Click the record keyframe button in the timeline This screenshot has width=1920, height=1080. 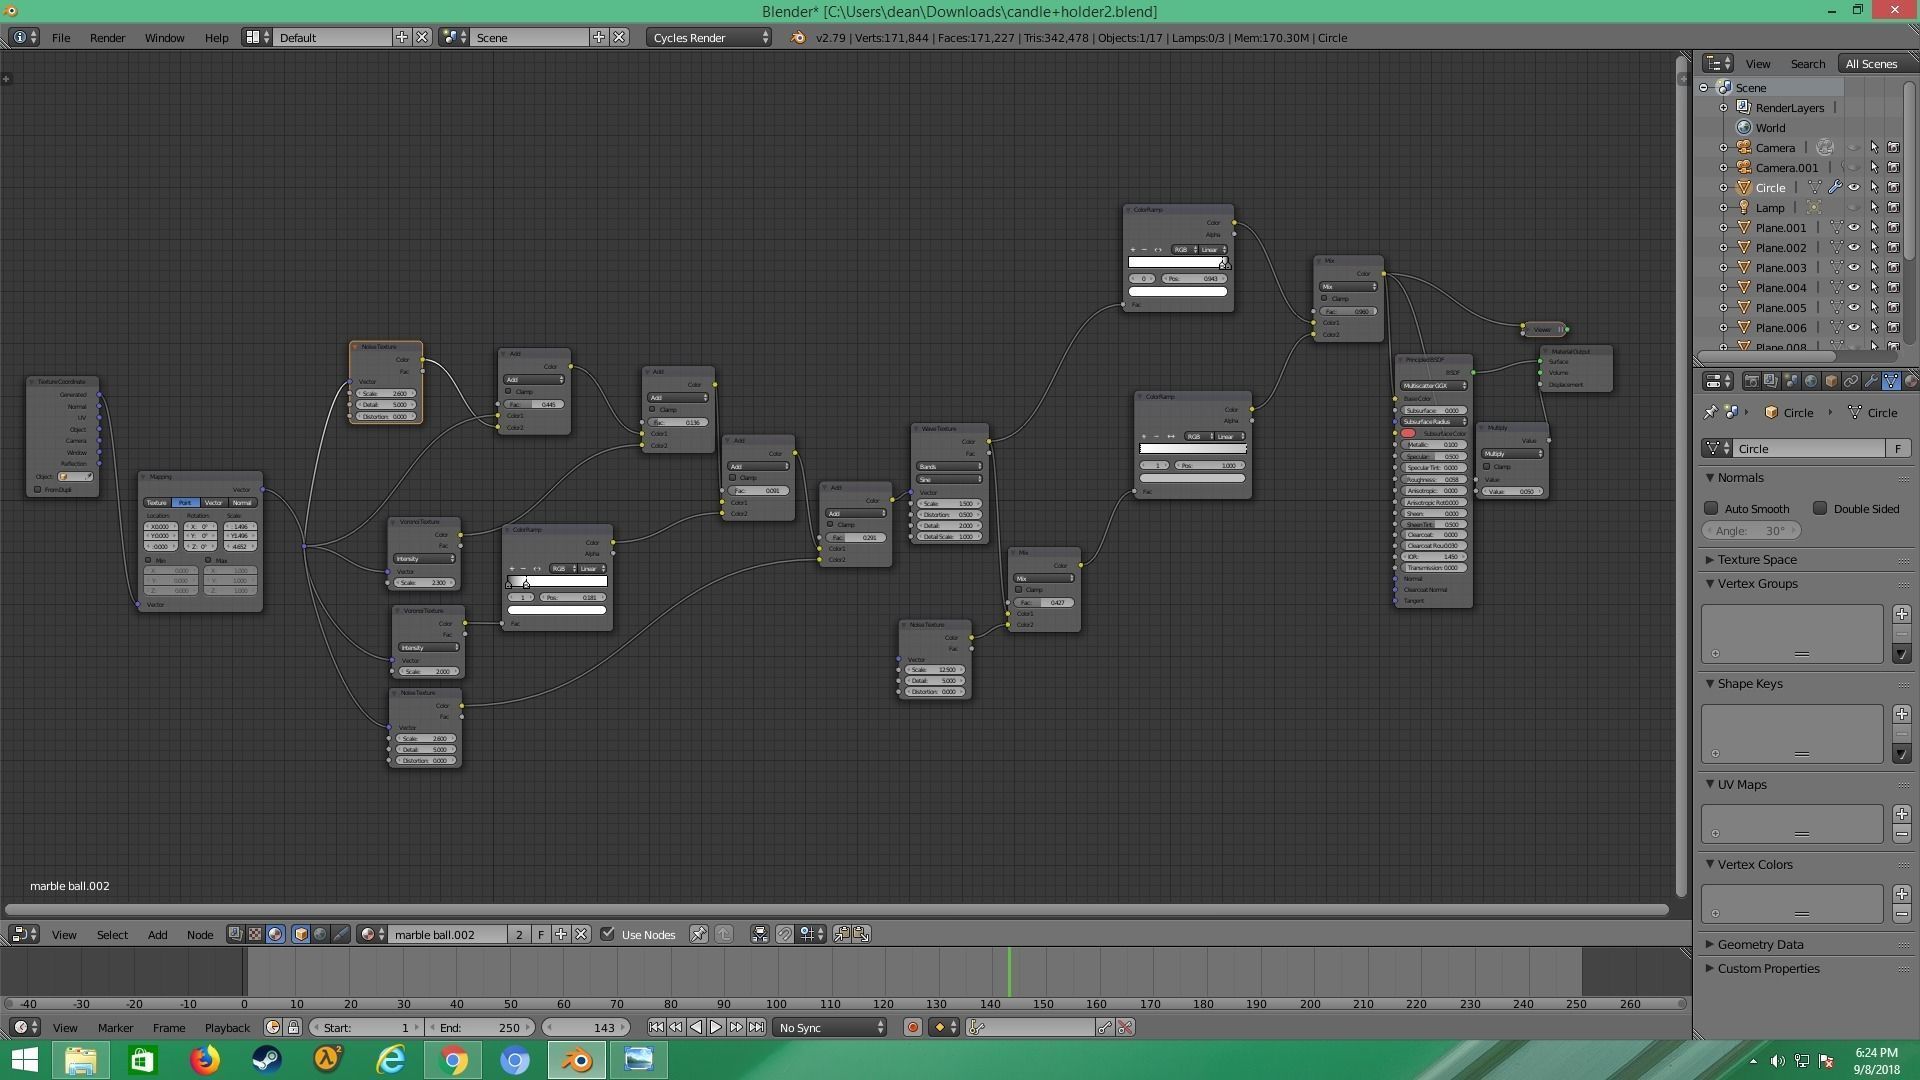pyautogui.click(x=912, y=1027)
